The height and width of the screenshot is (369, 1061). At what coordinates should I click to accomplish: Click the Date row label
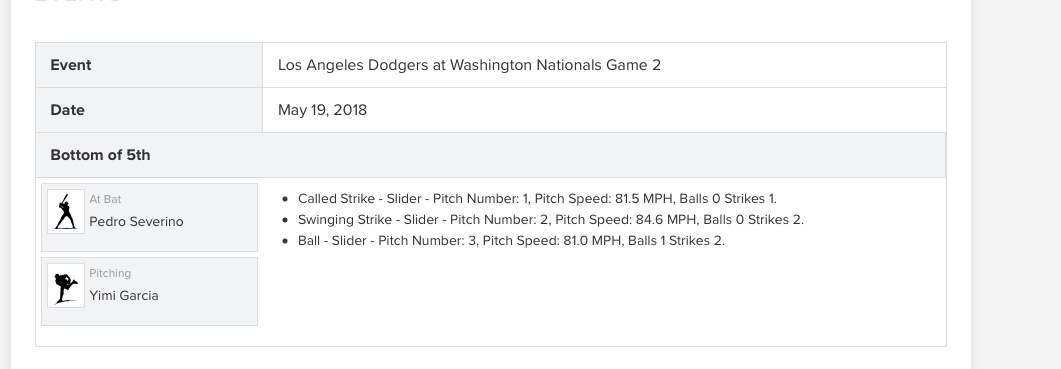67,110
